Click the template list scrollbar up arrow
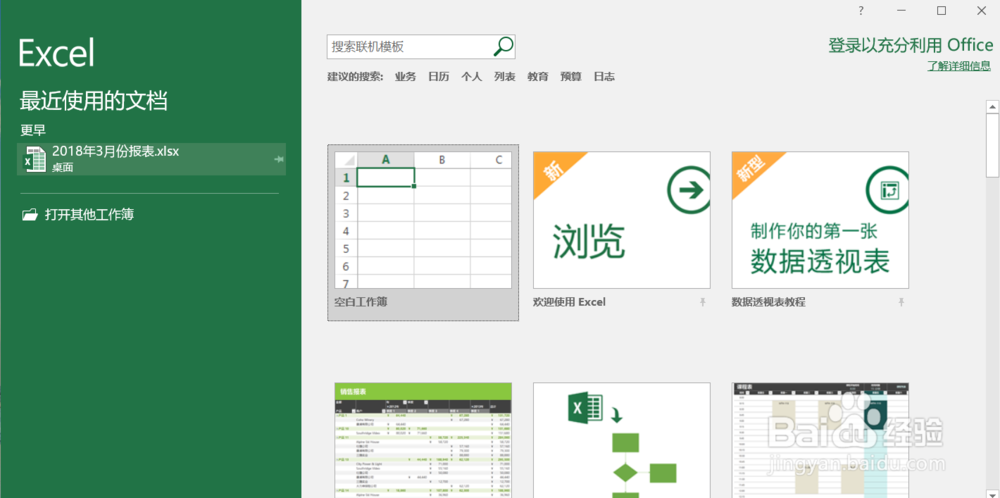The width and height of the screenshot is (1000, 498). pos(992,106)
